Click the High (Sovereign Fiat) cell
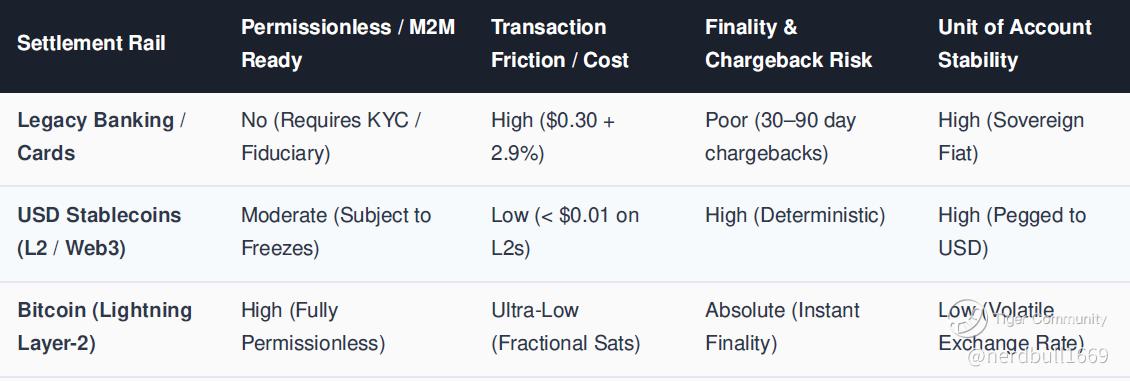Image resolution: width=1130 pixels, height=381 pixels. [x=1011, y=136]
